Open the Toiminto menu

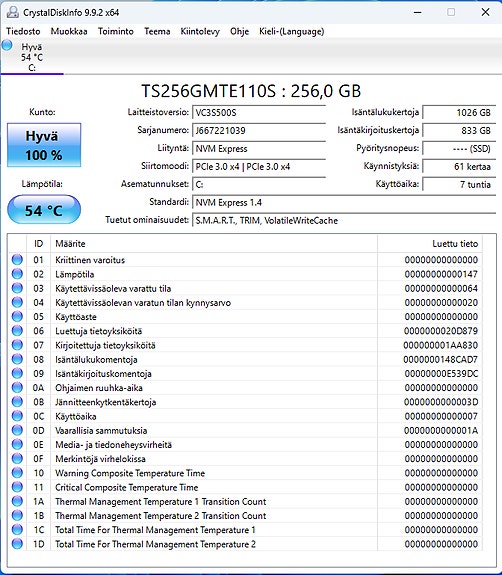[x=116, y=32]
